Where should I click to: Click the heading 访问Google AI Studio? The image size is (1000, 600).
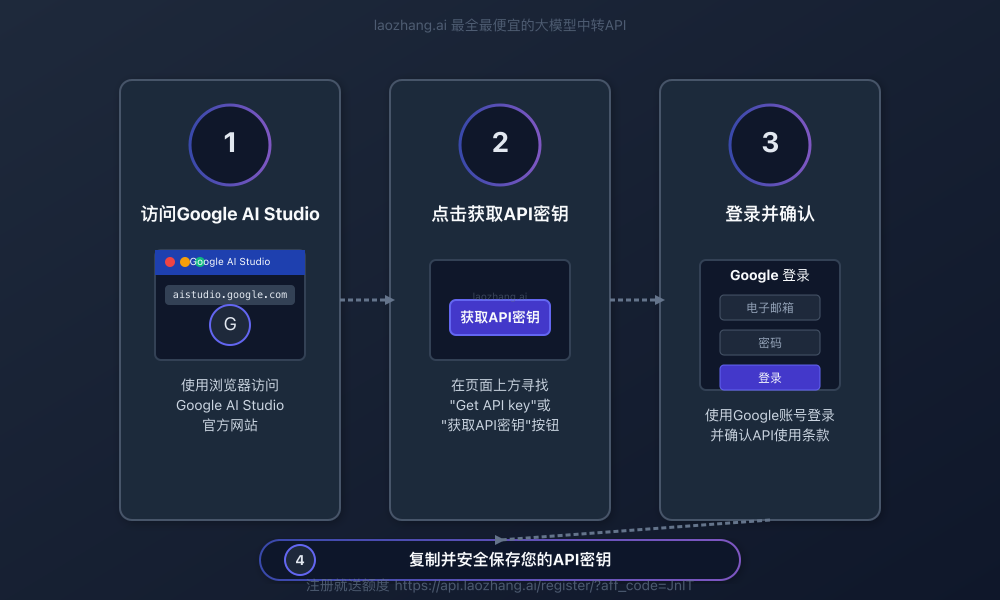pos(230,214)
